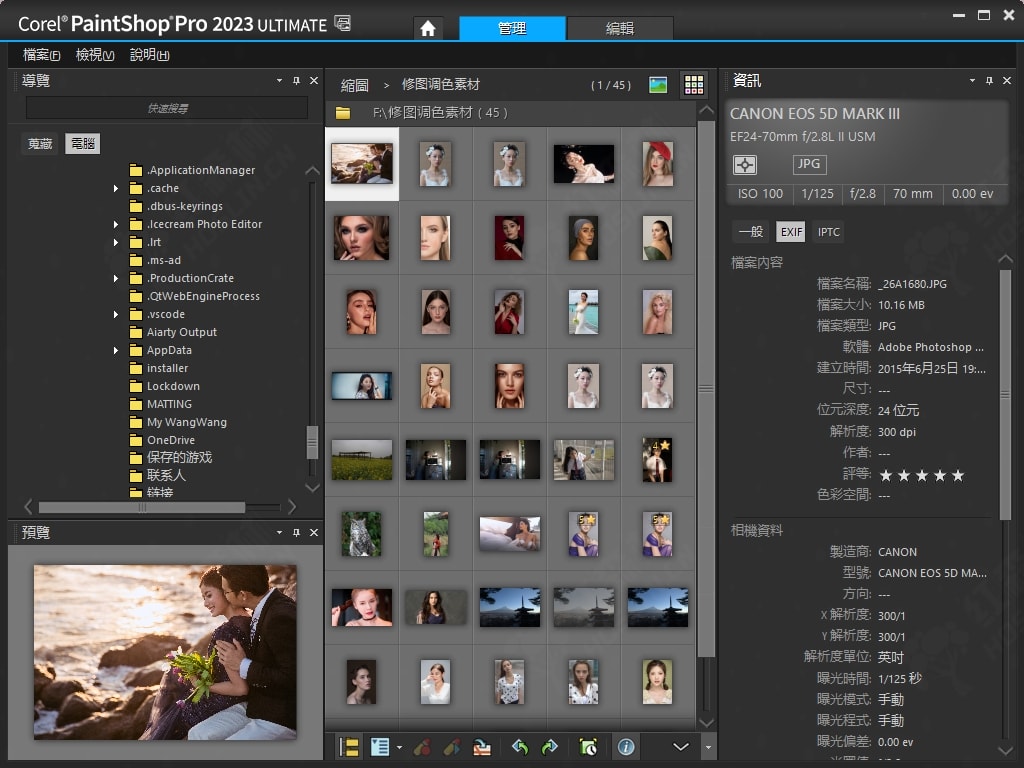Set rating to five stars
Screen dimensions: 1024x768
(958, 476)
